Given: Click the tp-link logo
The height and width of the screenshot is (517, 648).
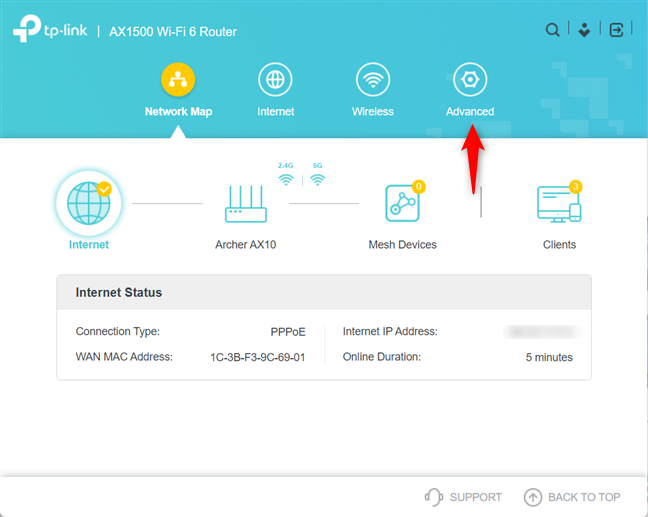Looking at the screenshot, I should pyautogui.click(x=50, y=29).
